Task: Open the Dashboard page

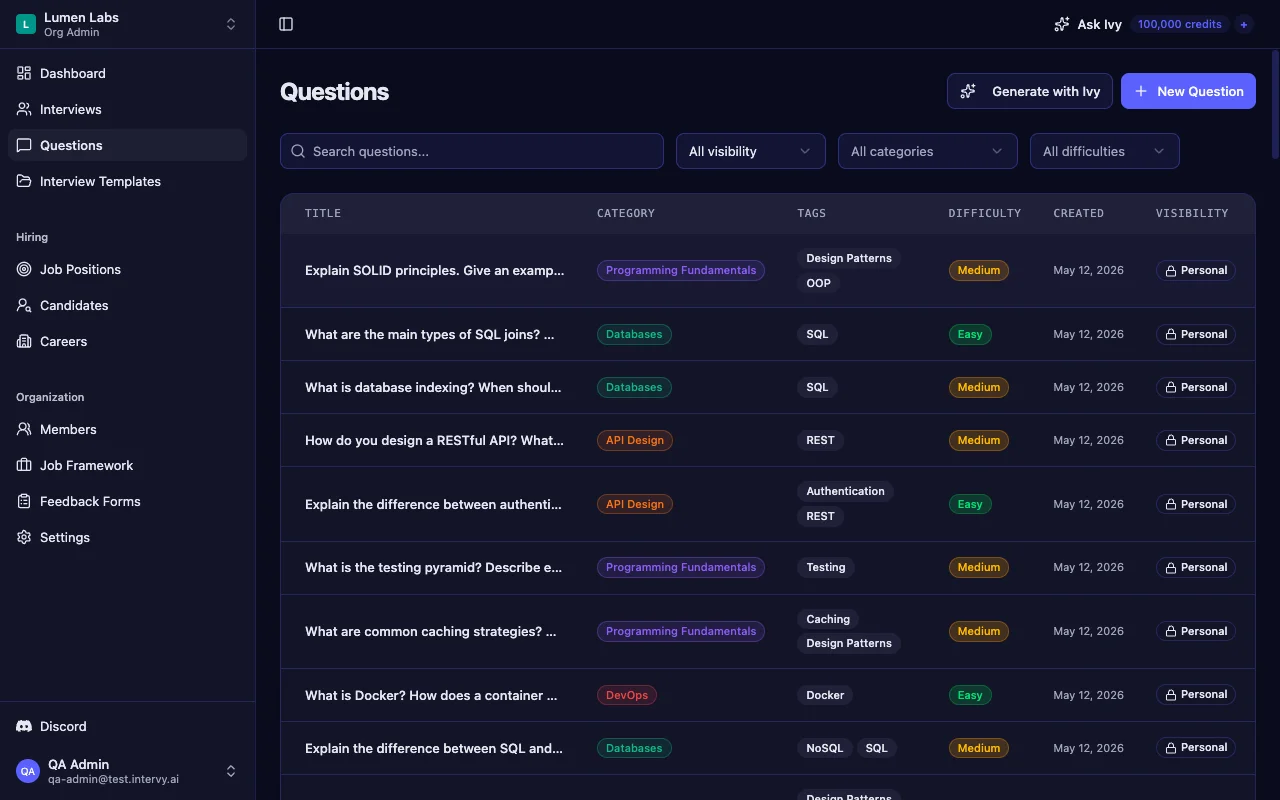Action: point(127,73)
